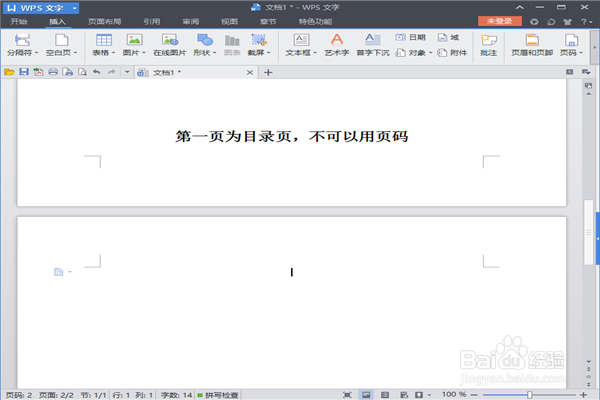600x400 pixels.
Task: Undo the last action
Action: click(x=97, y=72)
